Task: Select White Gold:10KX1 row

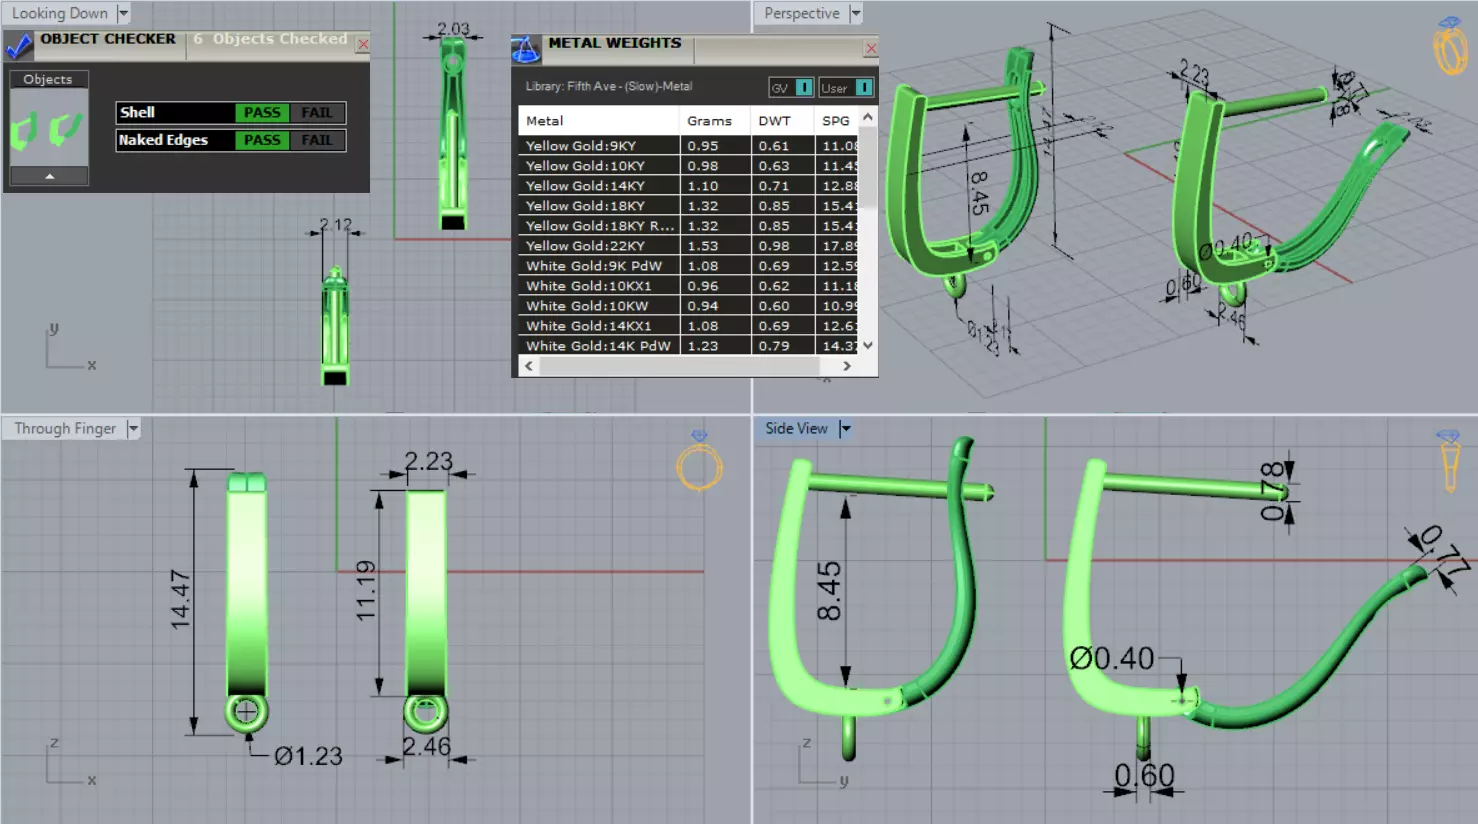Action: 688,286
